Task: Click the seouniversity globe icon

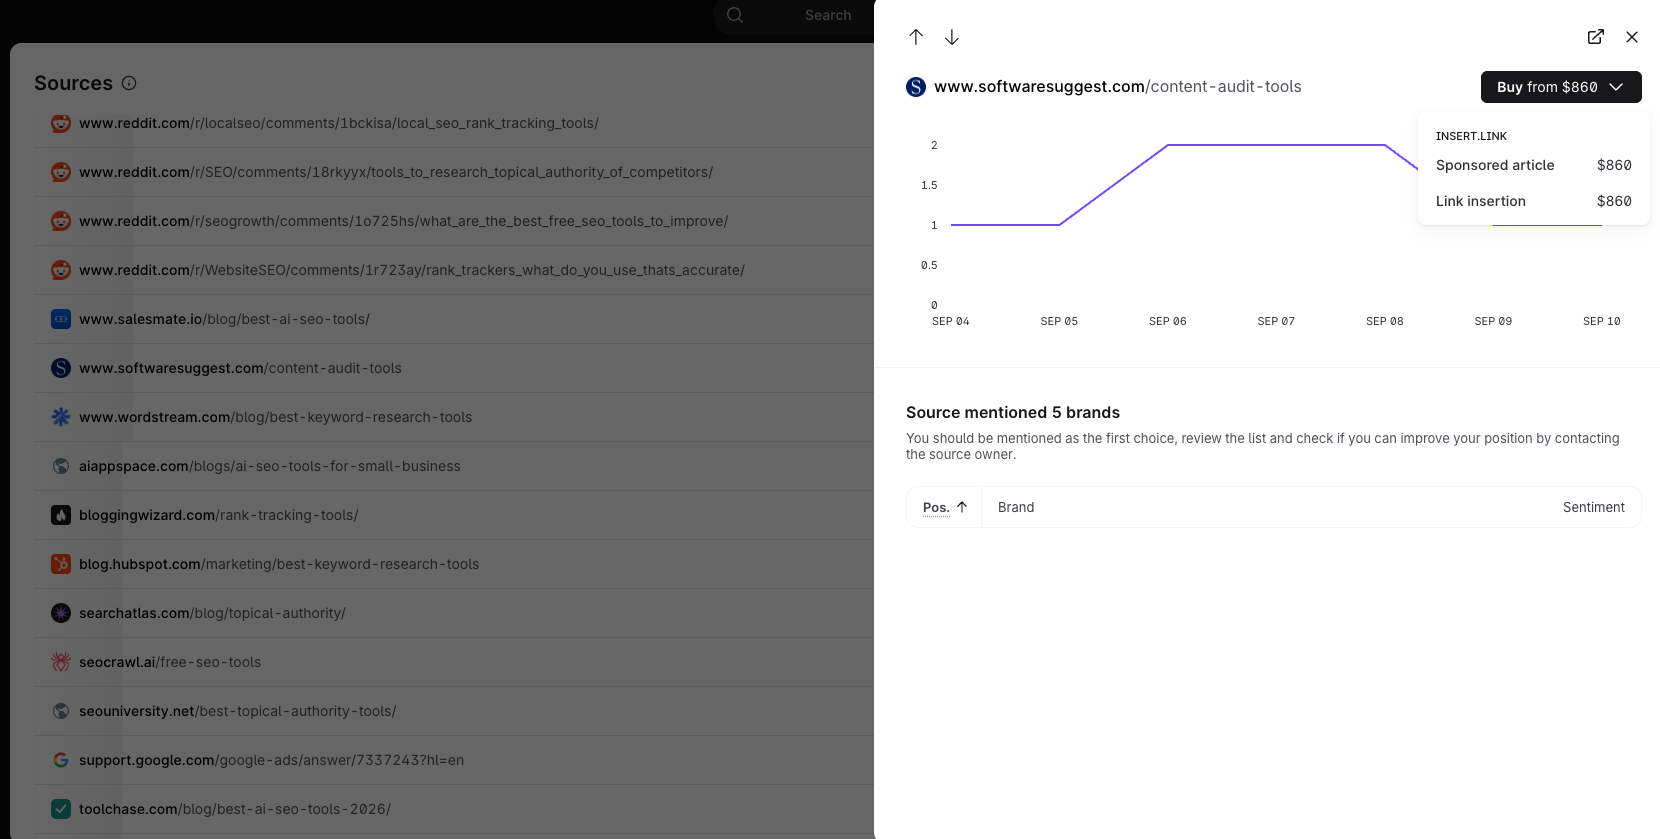Action: (61, 711)
